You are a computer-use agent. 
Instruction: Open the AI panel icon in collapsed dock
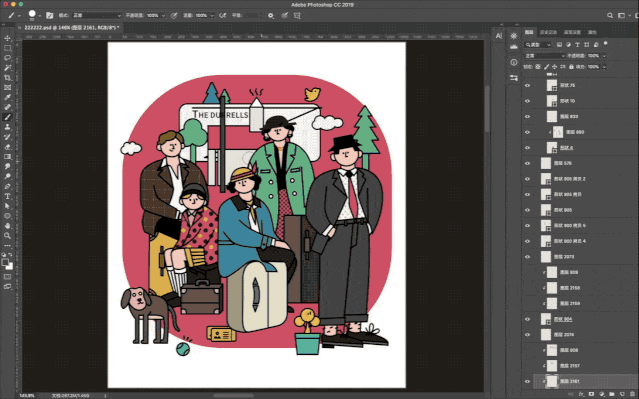[x=499, y=36]
